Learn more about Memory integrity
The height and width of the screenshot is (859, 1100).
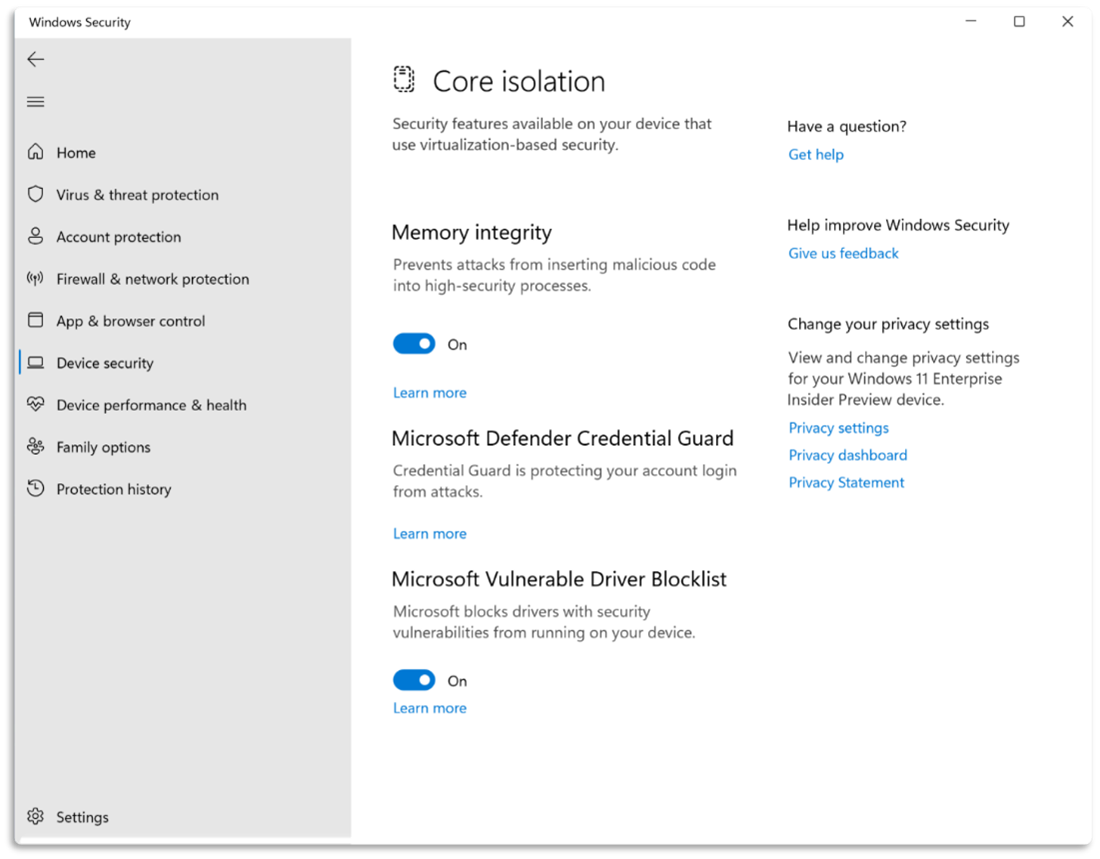pos(429,392)
